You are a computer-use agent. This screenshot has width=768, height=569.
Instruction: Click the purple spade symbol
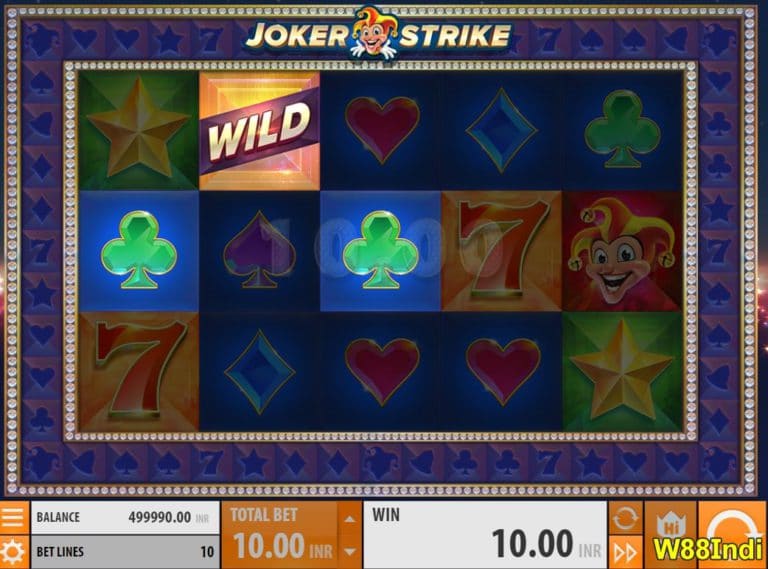259,251
